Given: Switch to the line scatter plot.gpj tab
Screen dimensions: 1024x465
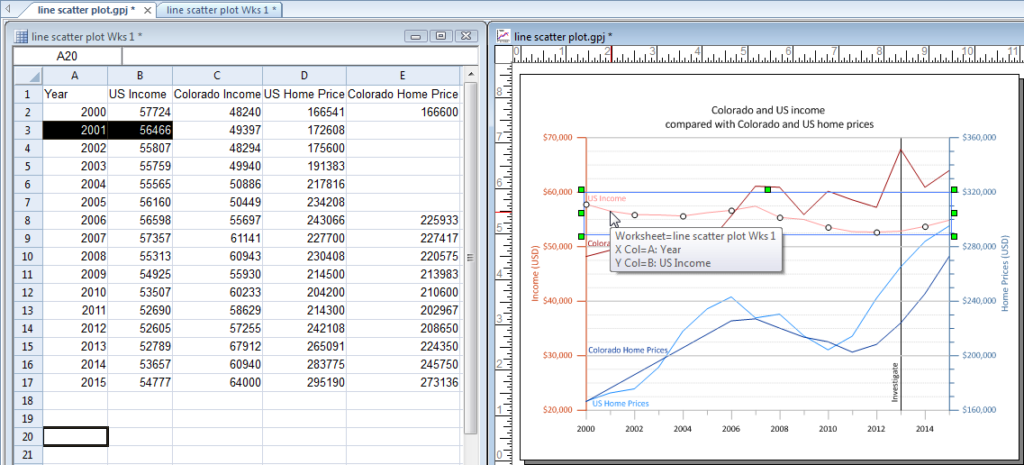Looking at the screenshot, I should pyautogui.click(x=83, y=10).
